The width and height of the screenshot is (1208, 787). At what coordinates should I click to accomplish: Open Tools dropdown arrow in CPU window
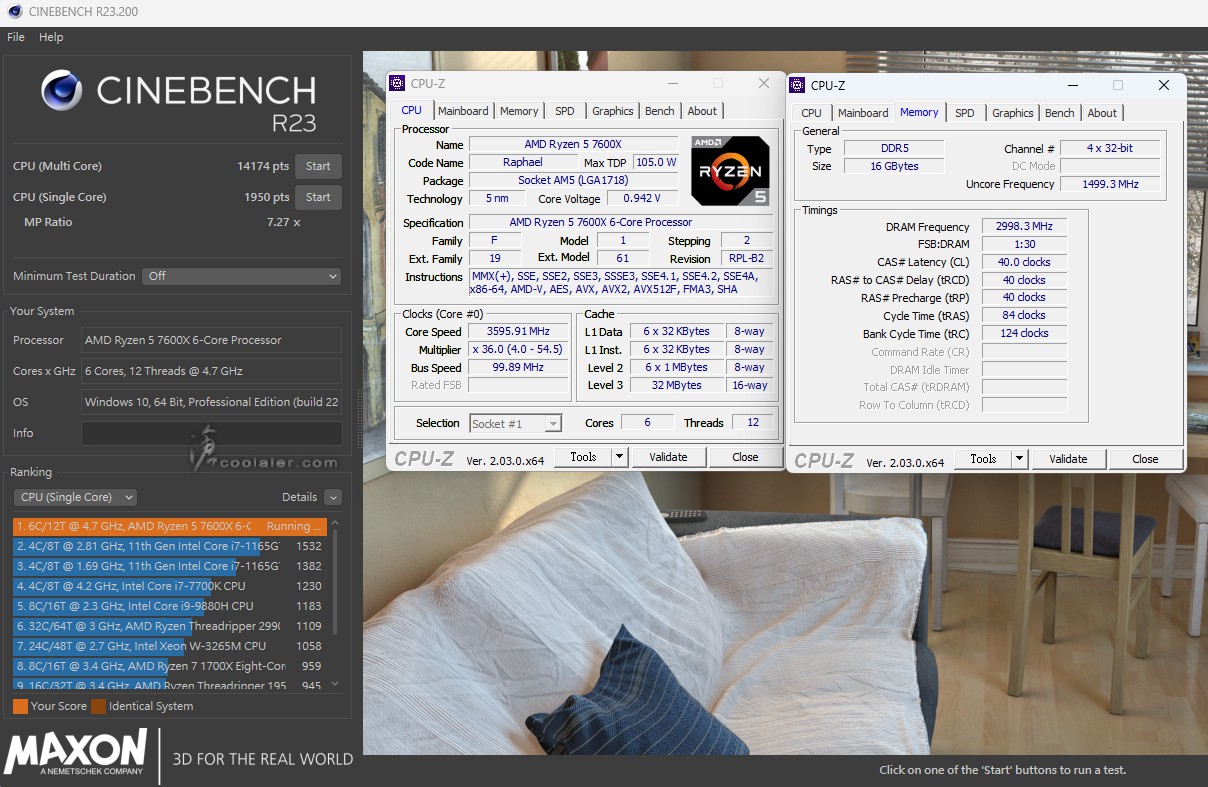[x=620, y=457]
